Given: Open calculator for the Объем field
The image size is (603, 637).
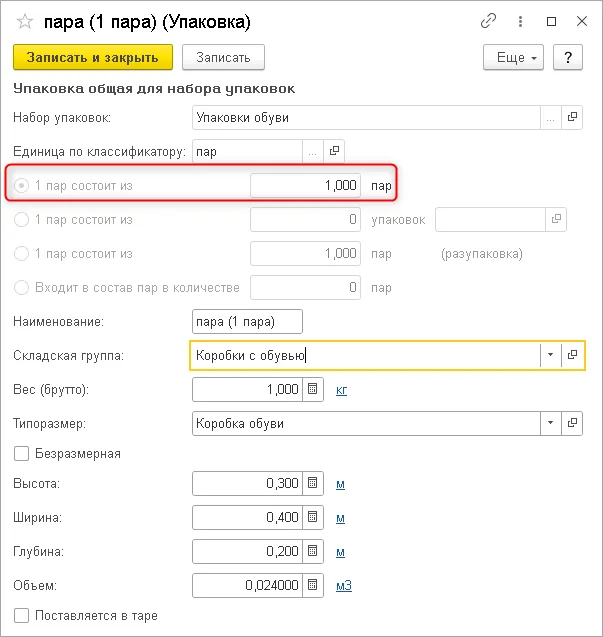Looking at the screenshot, I should [x=312, y=585].
